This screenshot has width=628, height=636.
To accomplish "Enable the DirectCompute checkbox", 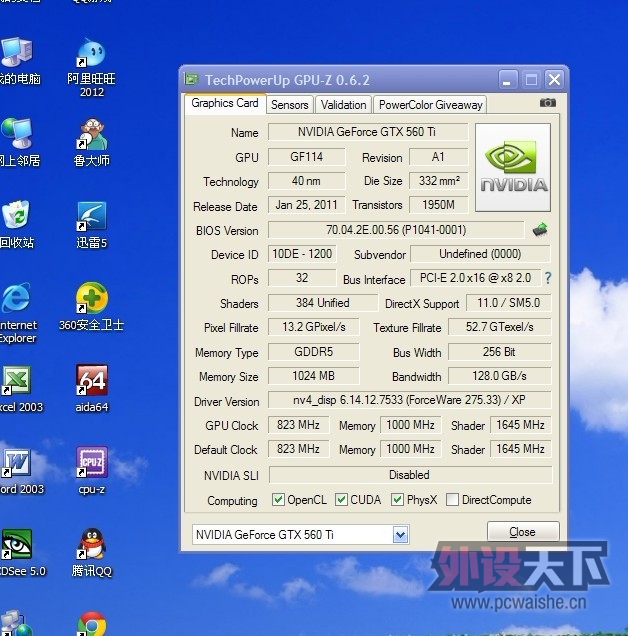I will [x=452, y=499].
